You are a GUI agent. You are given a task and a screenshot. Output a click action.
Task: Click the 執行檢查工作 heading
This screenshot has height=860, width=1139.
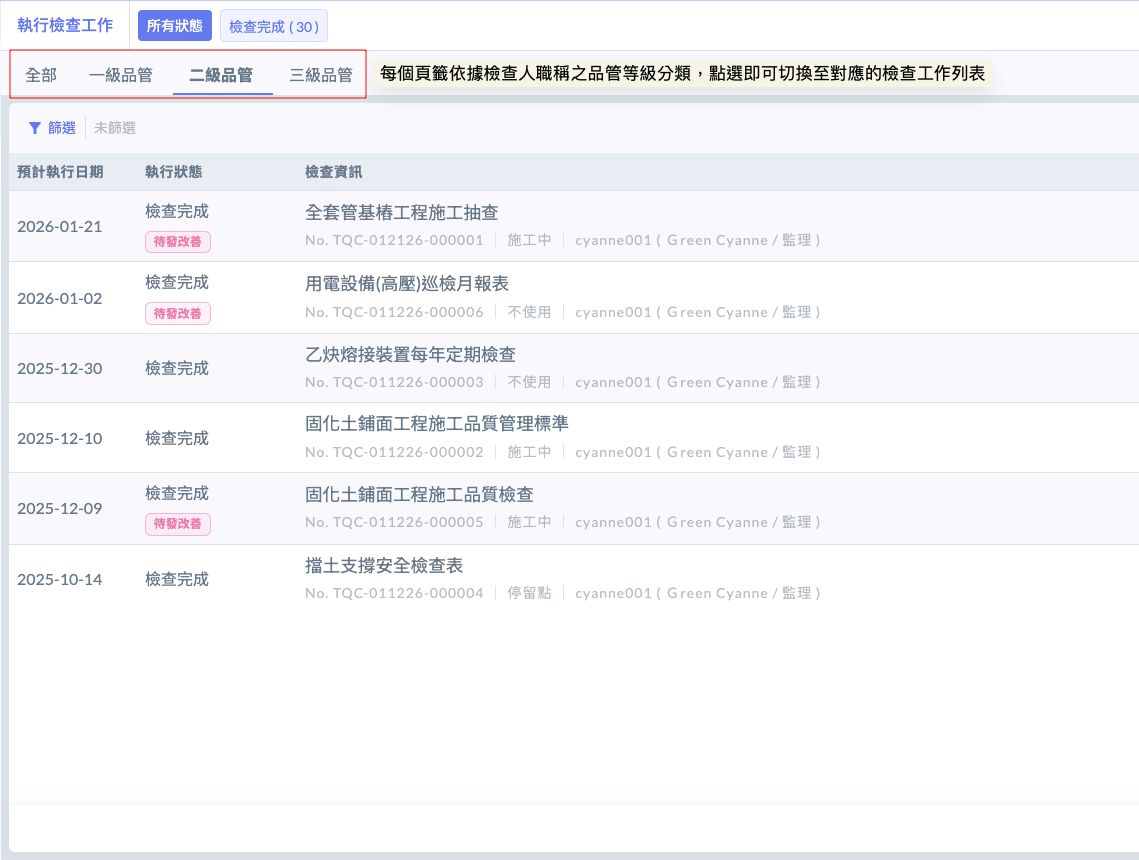click(65, 25)
